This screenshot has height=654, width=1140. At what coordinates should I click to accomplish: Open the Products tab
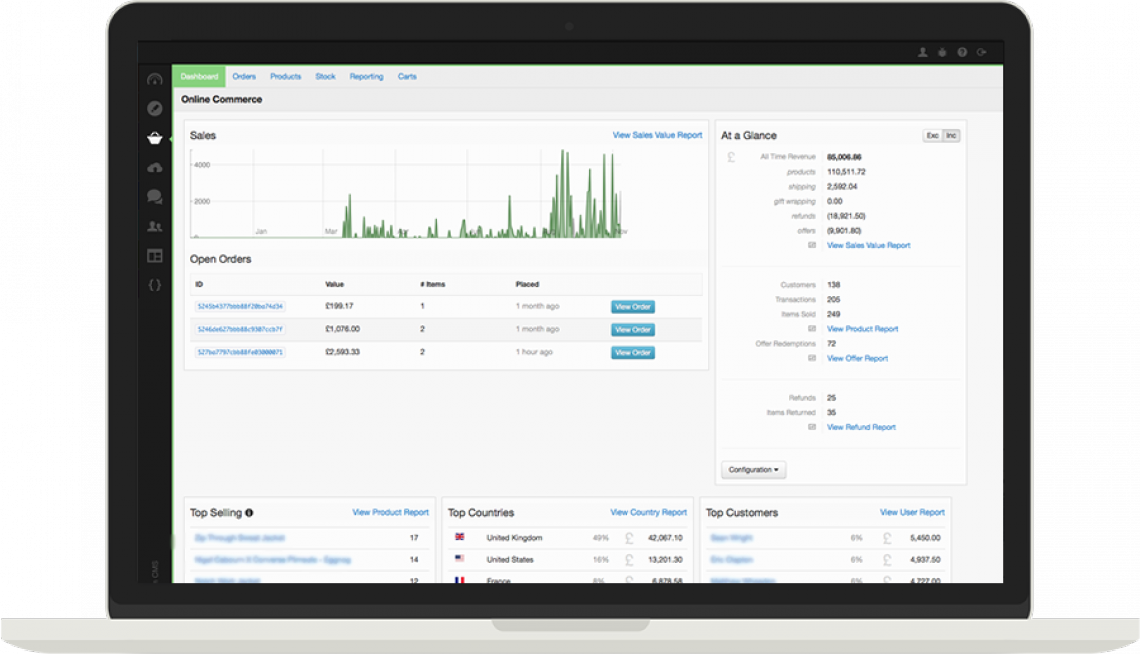pyautogui.click(x=286, y=76)
